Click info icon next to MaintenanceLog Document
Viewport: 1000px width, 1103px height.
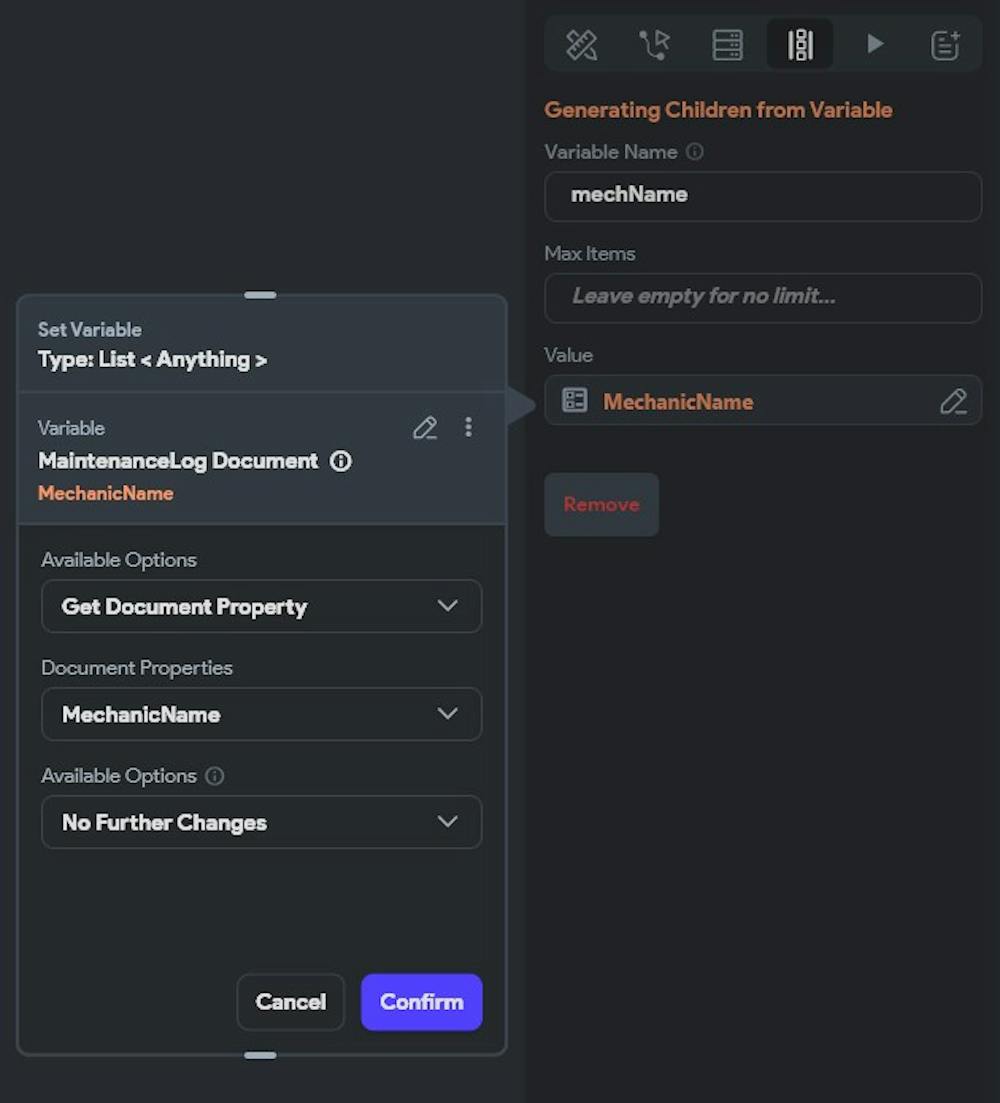(341, 461)
